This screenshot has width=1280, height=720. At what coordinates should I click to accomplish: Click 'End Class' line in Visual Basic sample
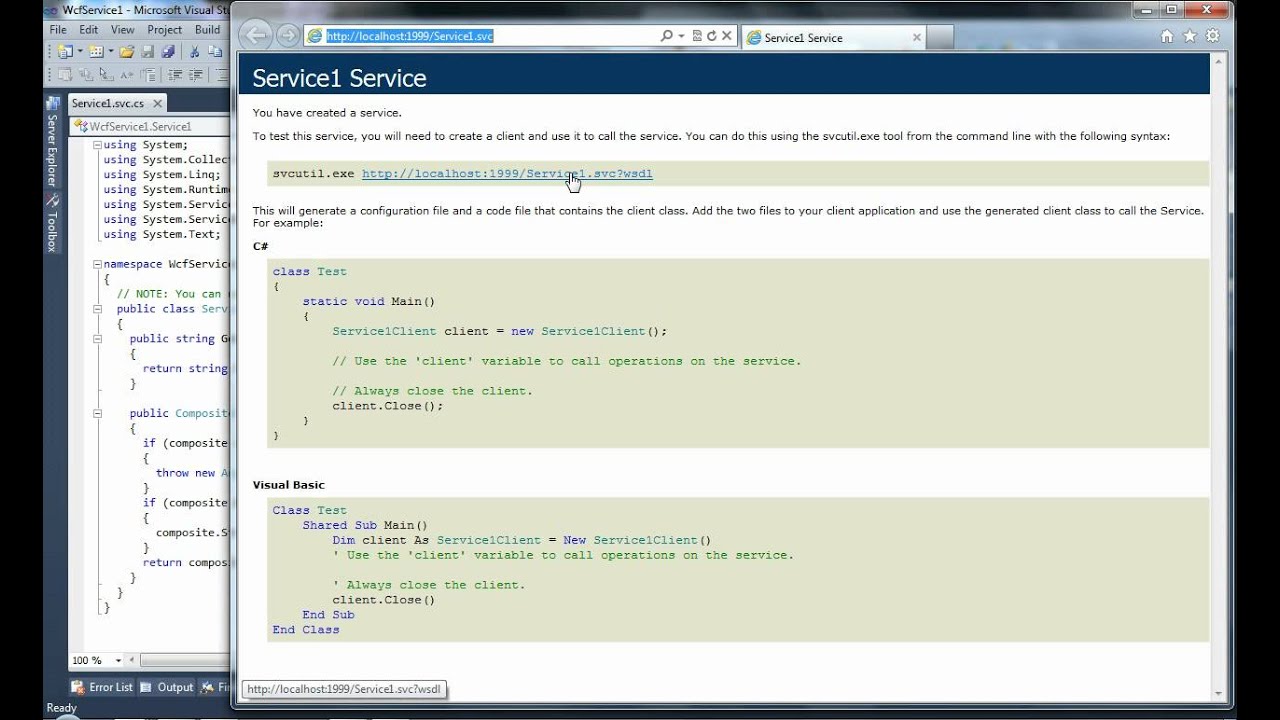pos(306,630)
